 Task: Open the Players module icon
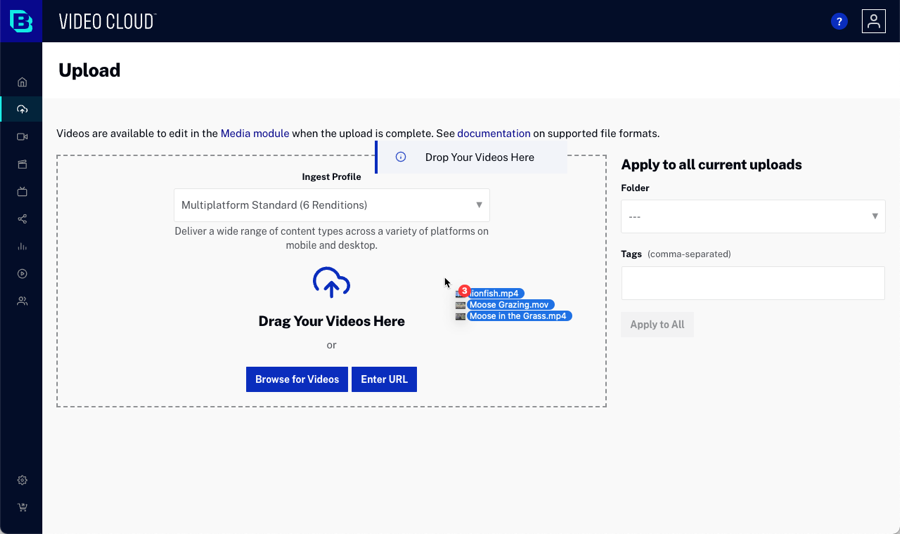(x=22, y=273)
